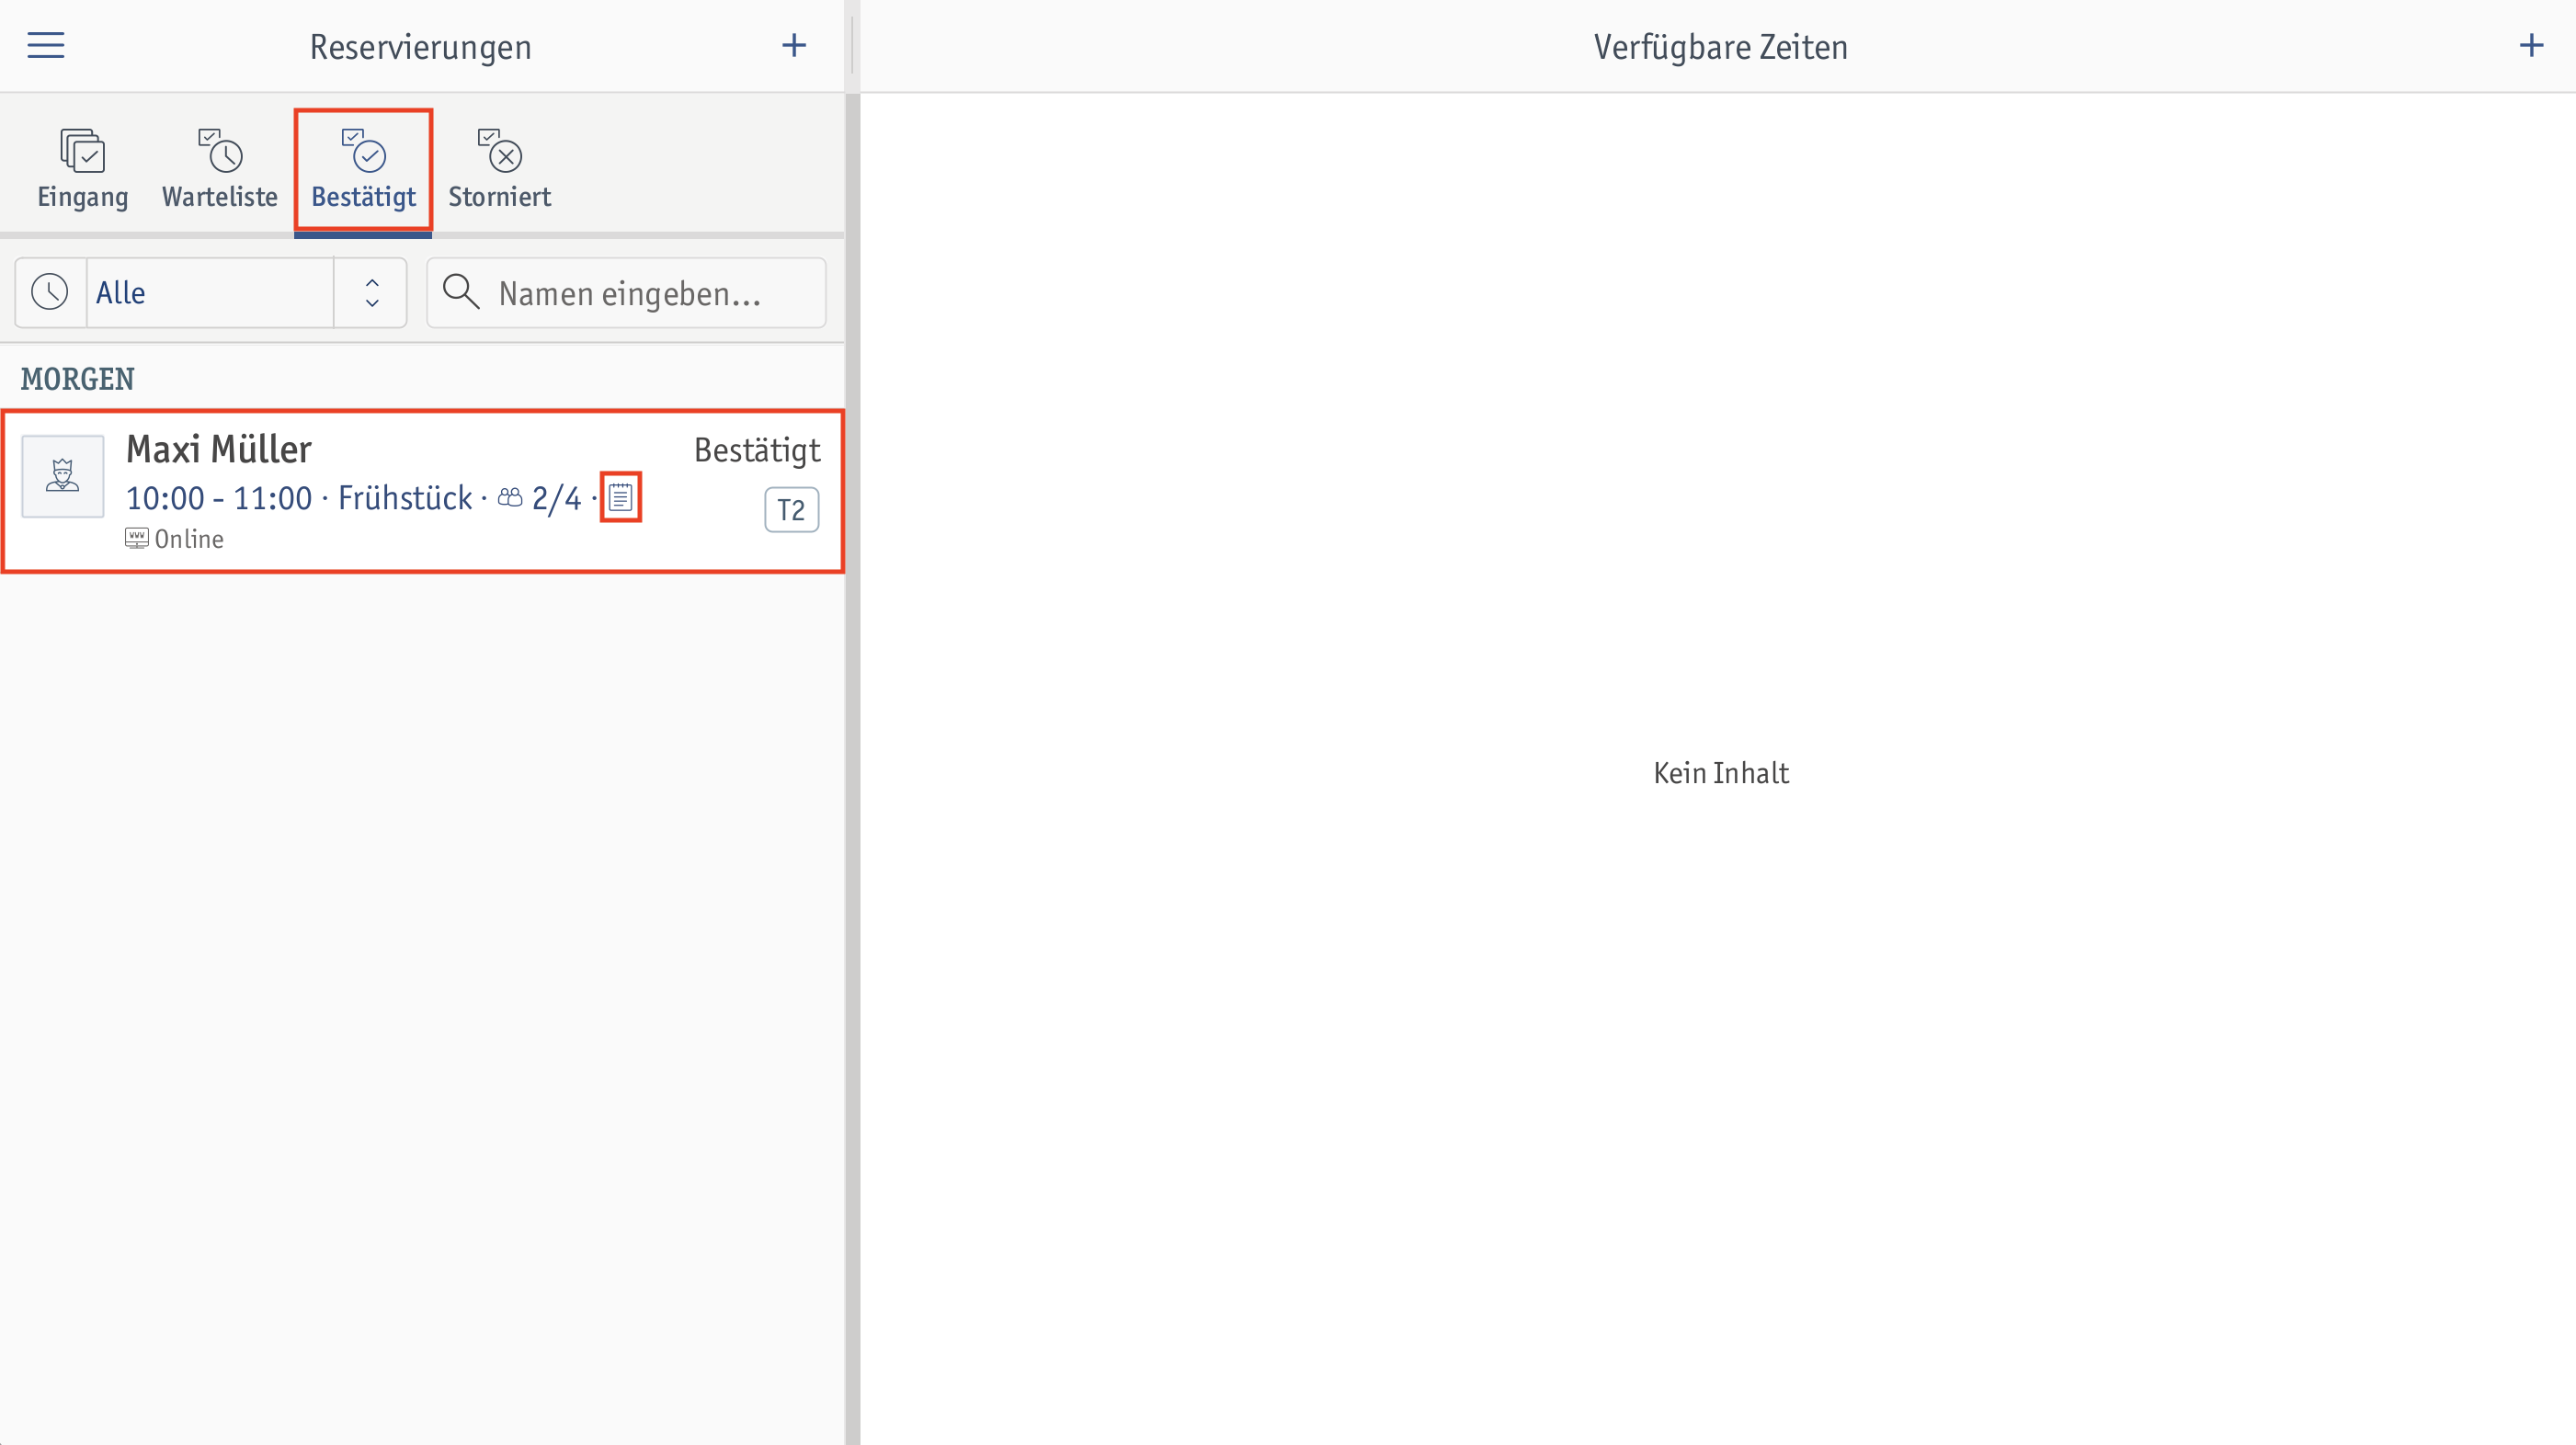This screenshot has width=2576, height=1445.
Task: Click the panel divider between the two panes
Action: (852, 722)
